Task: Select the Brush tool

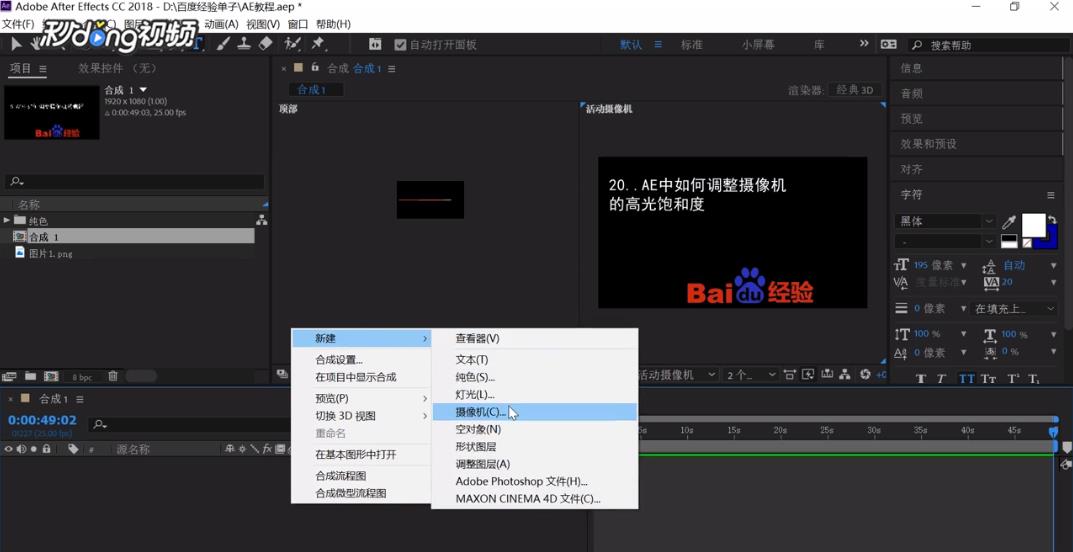Action: click(x=223, y=44)
